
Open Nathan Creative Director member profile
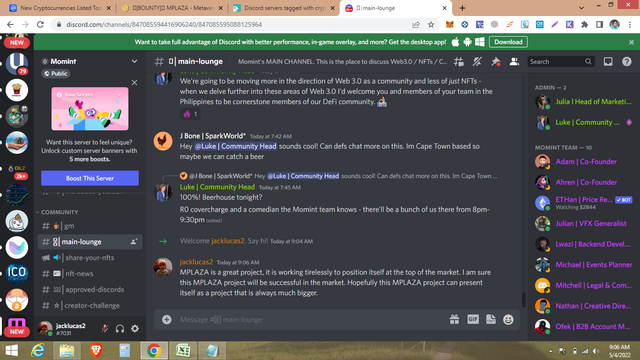coord(583,306)
